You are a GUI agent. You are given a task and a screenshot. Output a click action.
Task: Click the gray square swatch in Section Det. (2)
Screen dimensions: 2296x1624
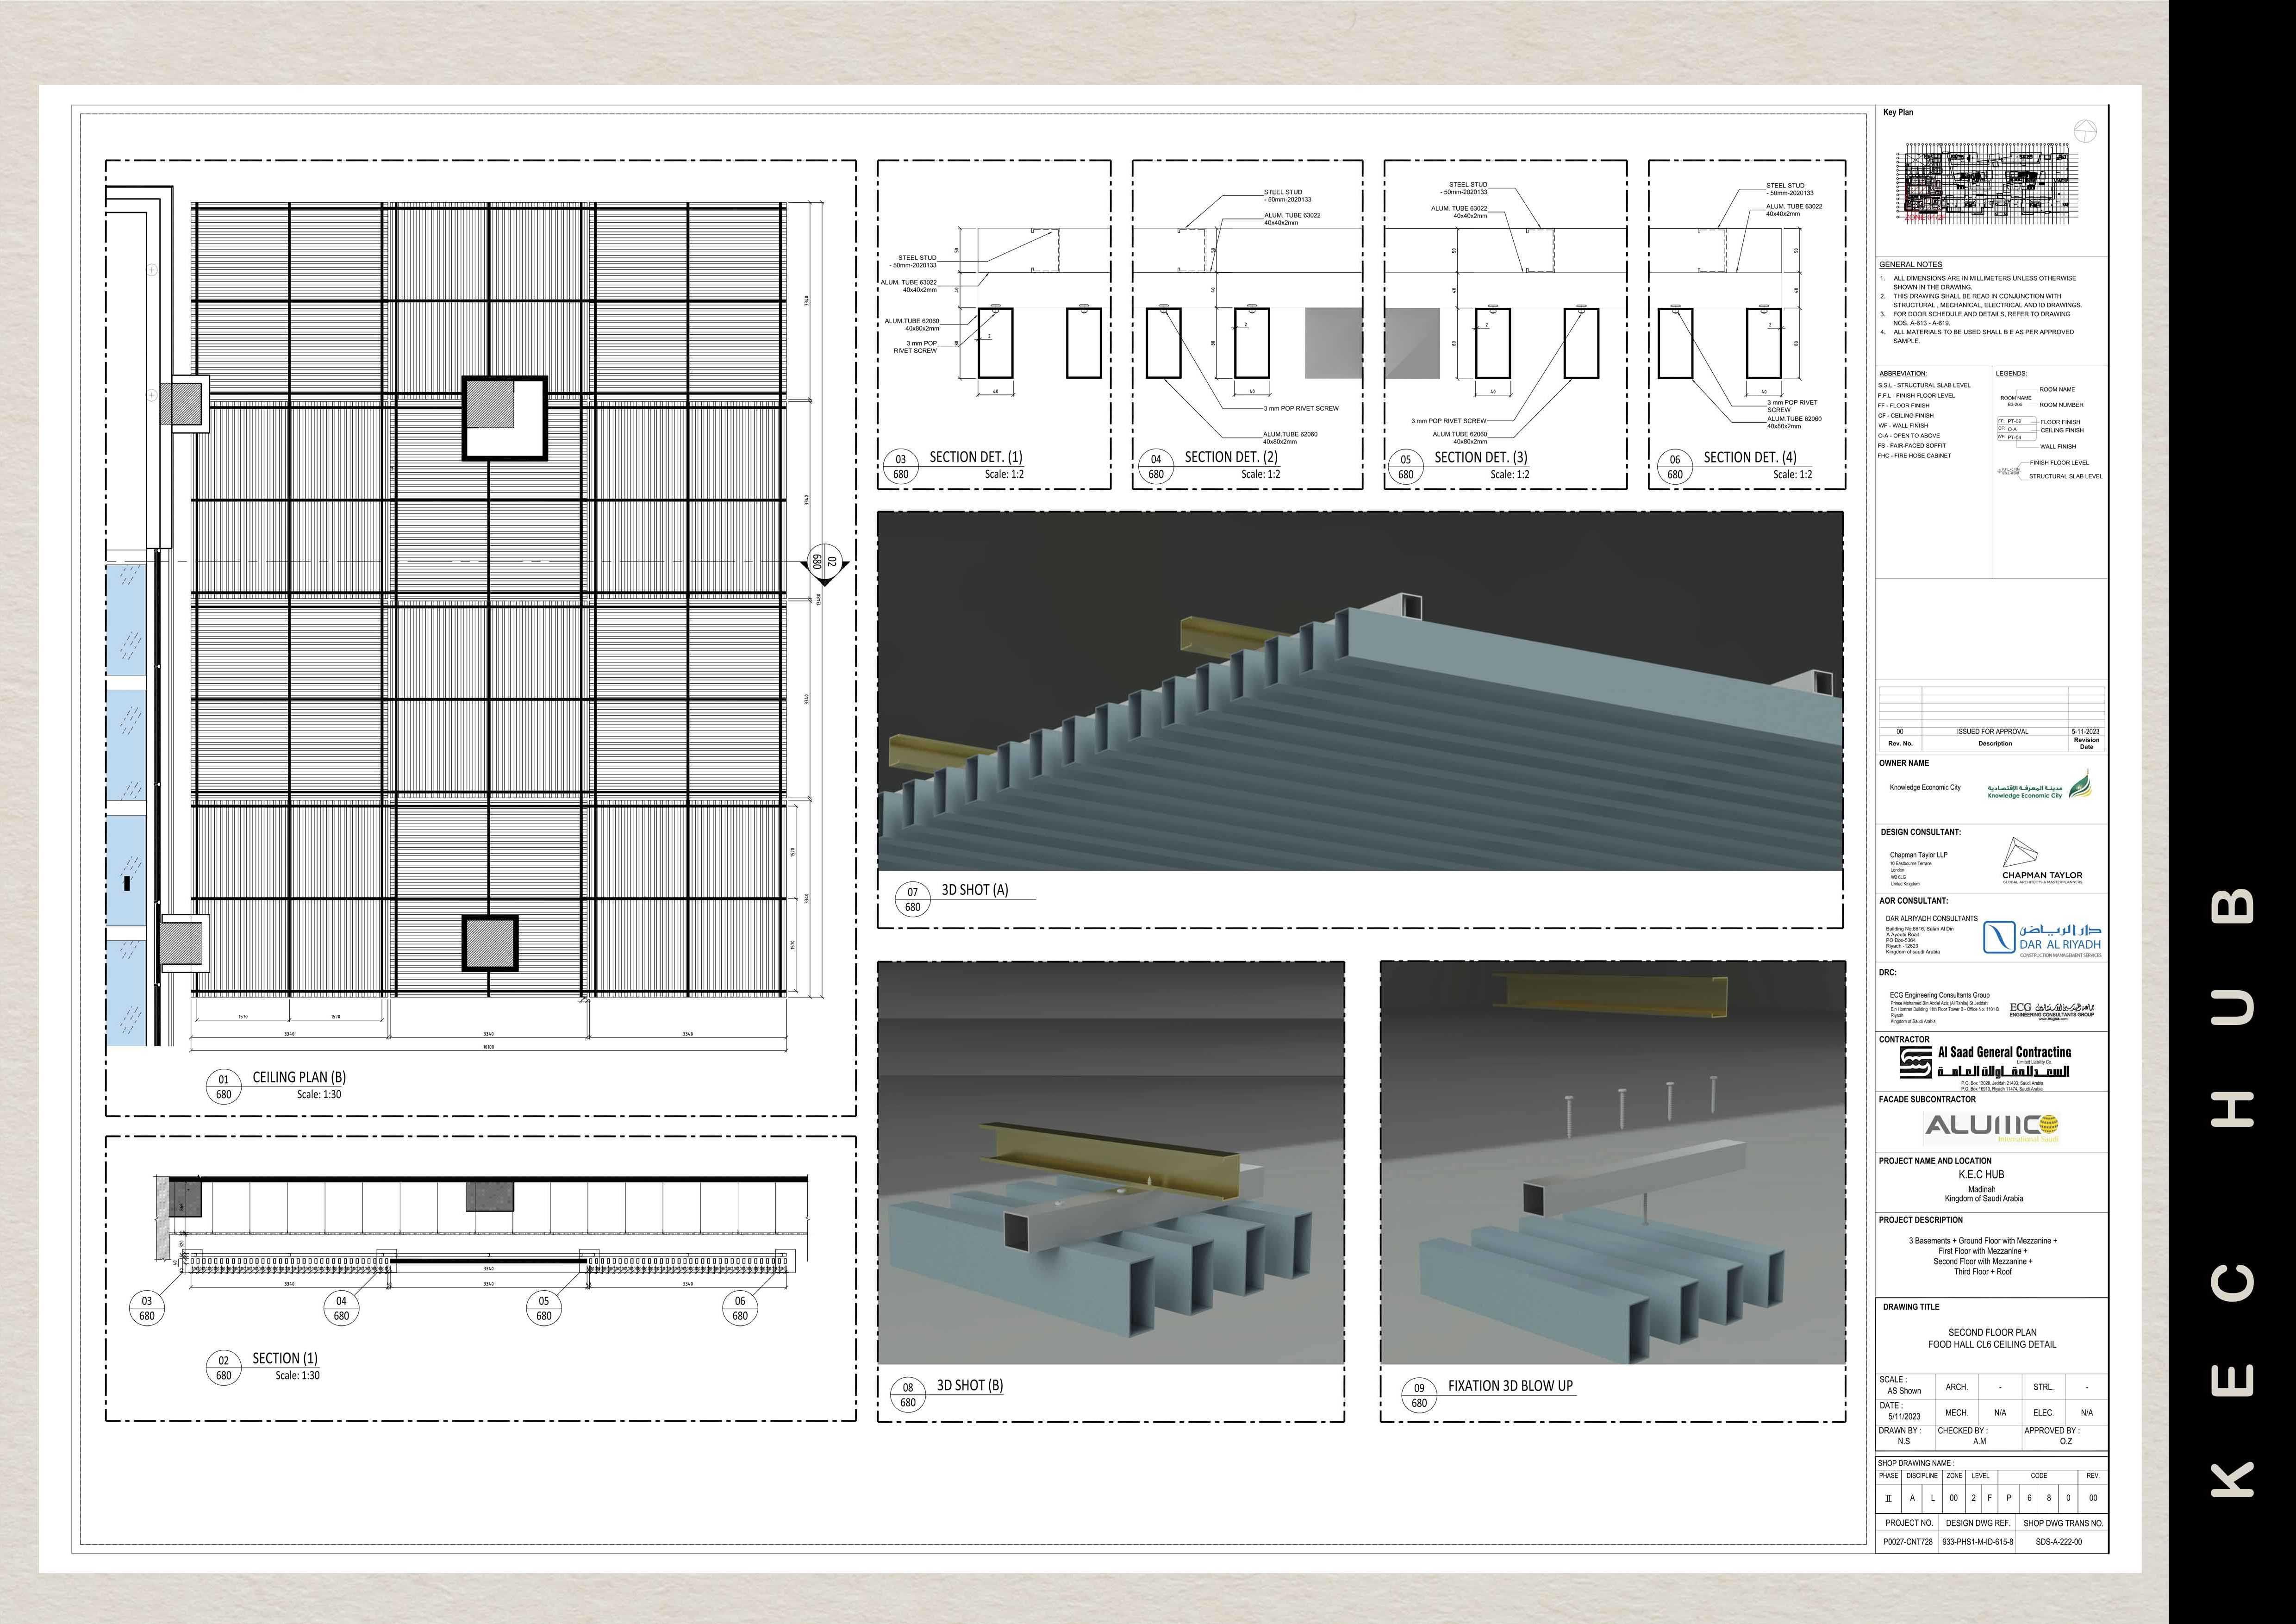[x=1333, y=343]
